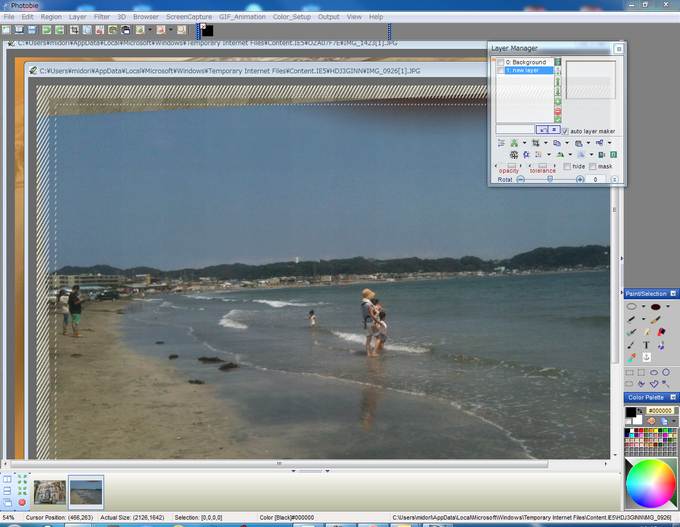This screenshot has width=680, height=527.
Task: Collapse the Paint/Selection panel
Action: (673, 294)
